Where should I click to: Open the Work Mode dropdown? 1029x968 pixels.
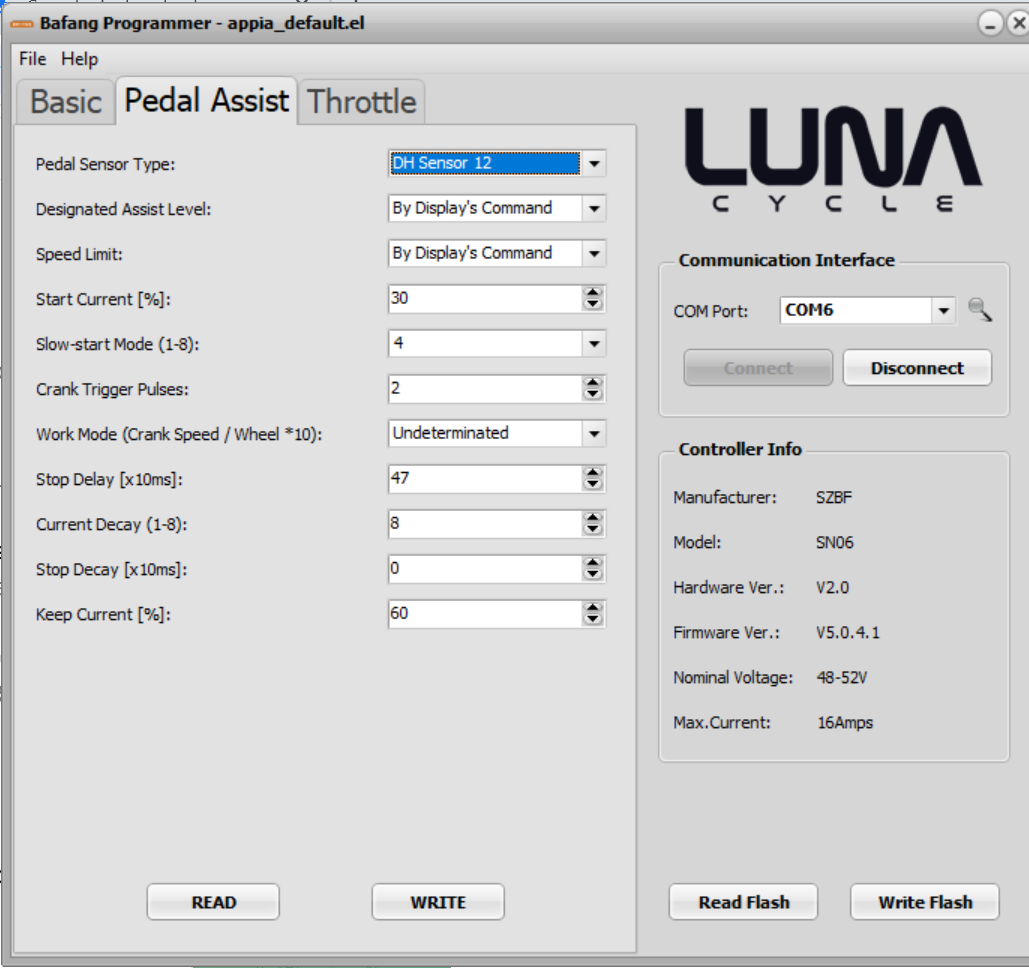point(594,433)
